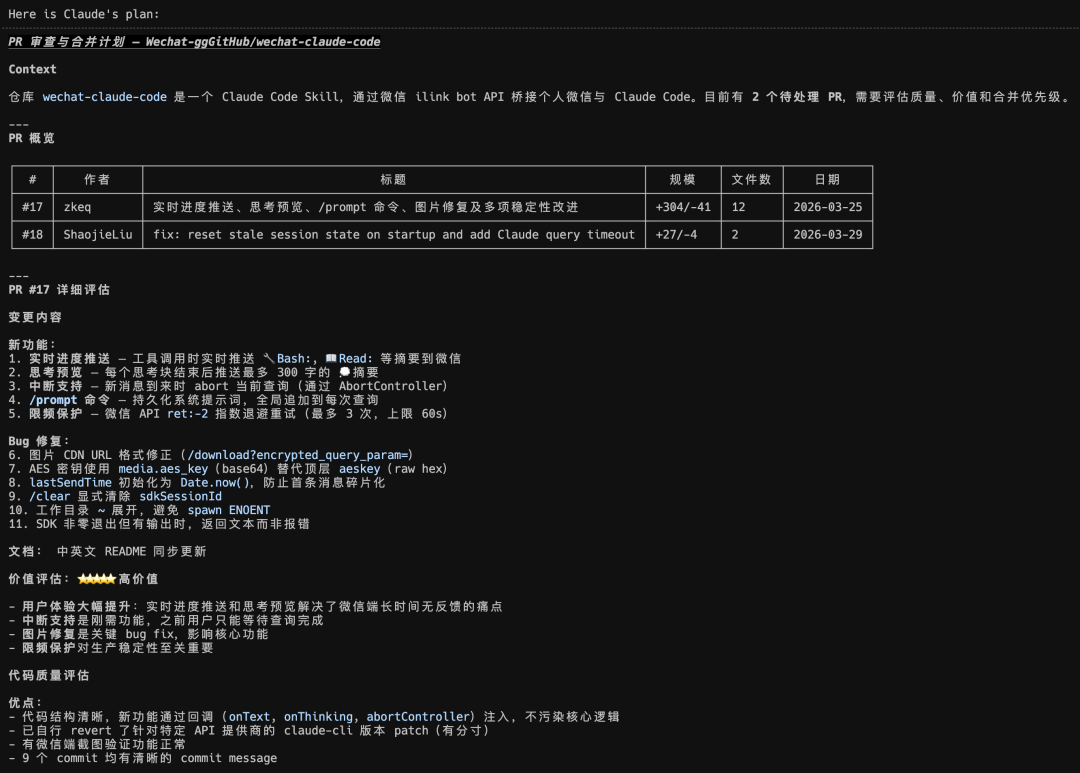The width and height of the screenshot is (1080, 773).
Task: Click the '文档:' line about README updates
Action: [x=107, y=551]
